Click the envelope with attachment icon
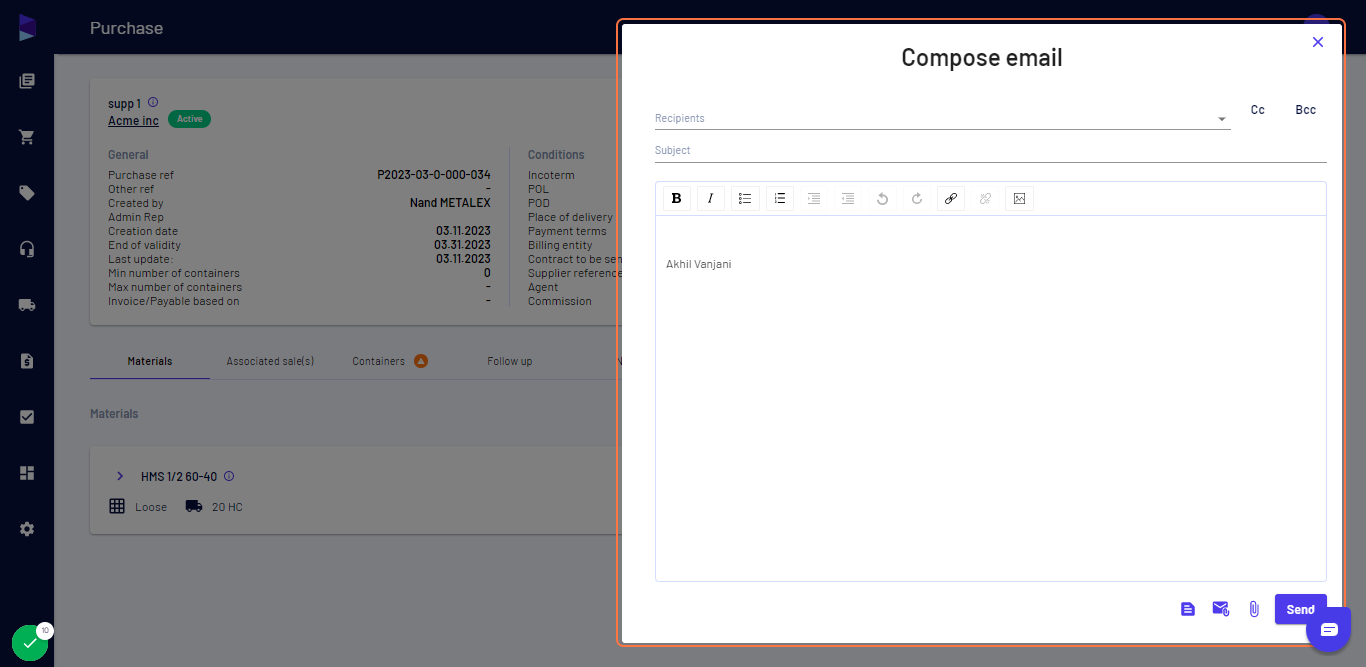The height and width of the screenshot is (667, 1366). pyautogui.click(x=1221, y=609)
